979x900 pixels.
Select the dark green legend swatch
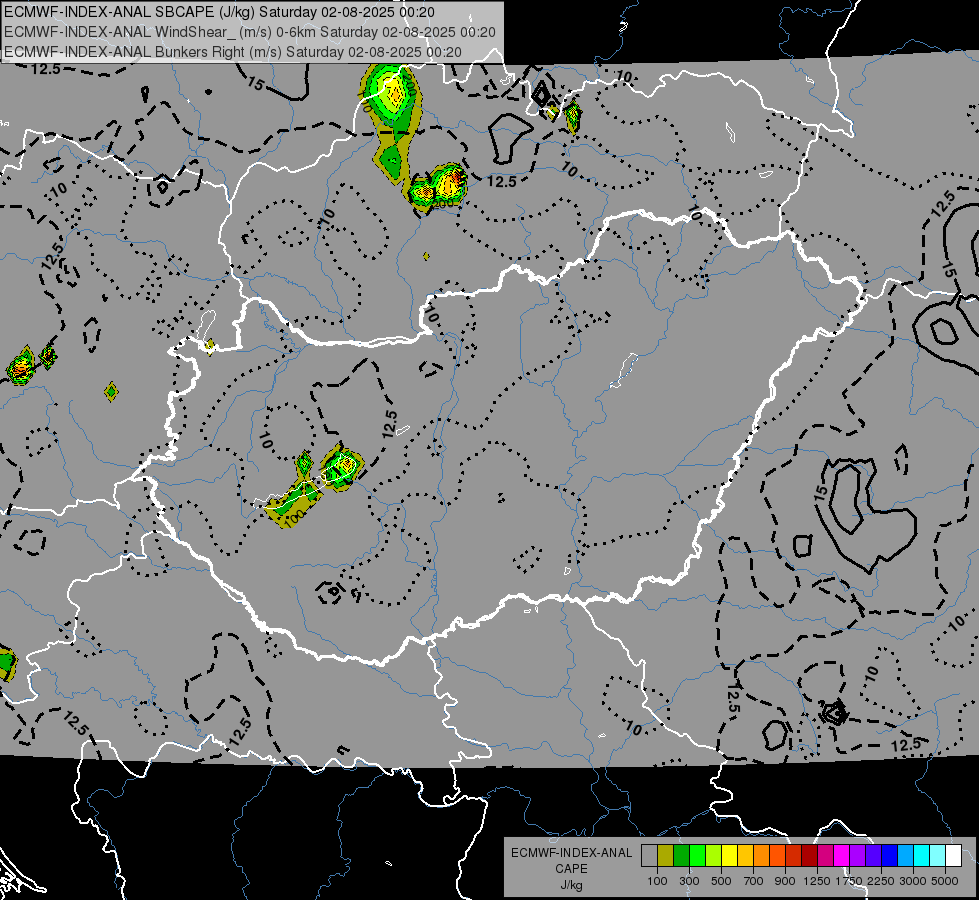click(x=681, y=855)
